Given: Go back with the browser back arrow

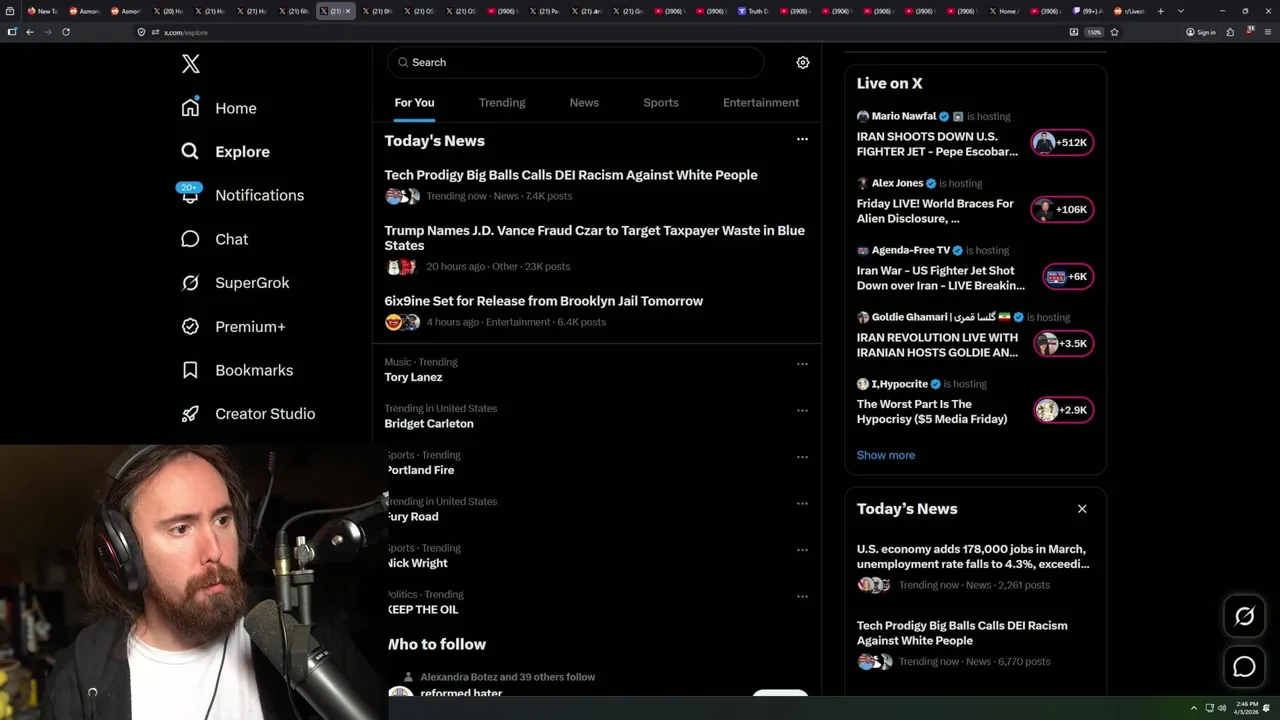Looking at the screenshot, I should [30, 32].
